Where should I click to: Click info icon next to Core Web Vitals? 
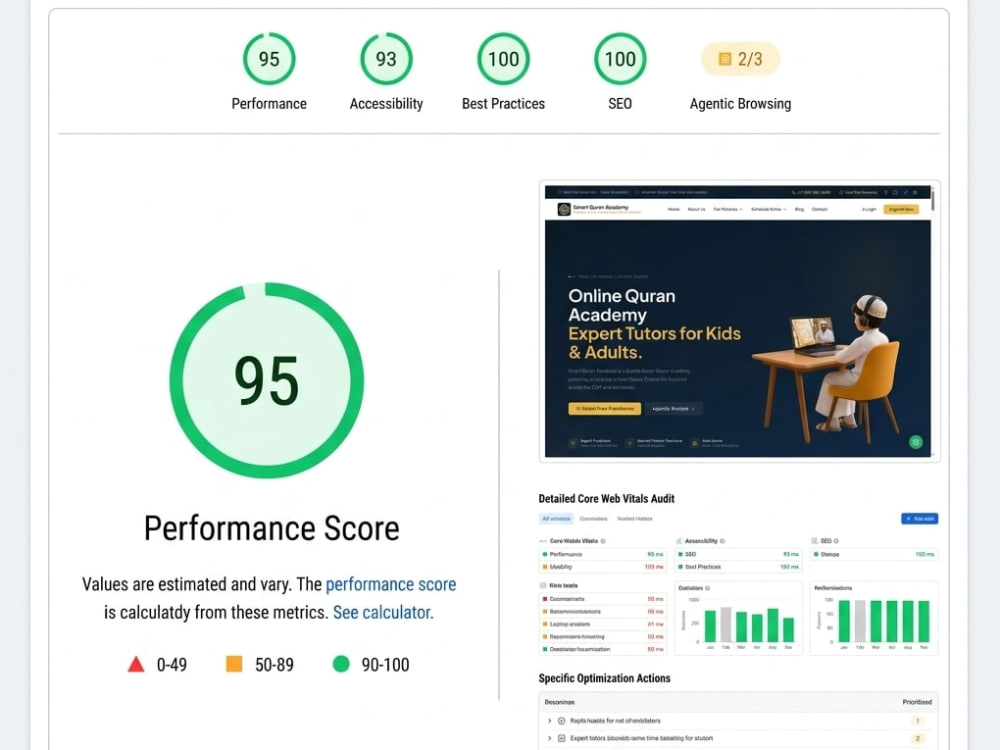(603, 541)
